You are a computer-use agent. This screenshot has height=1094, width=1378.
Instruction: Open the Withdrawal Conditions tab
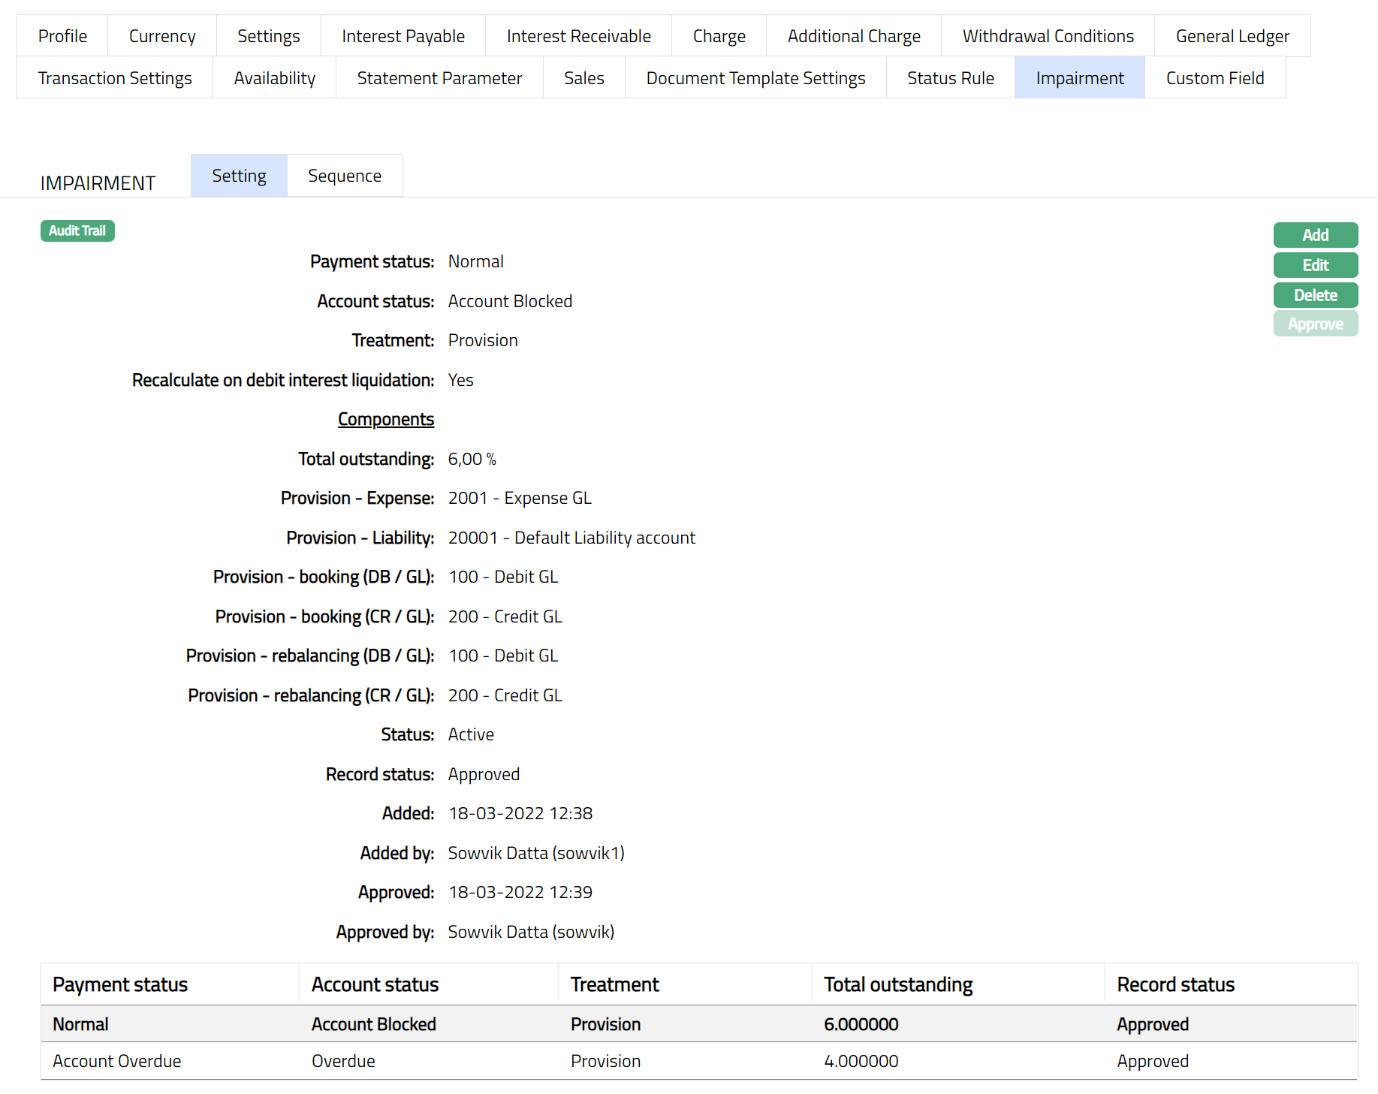(1046, 35)
